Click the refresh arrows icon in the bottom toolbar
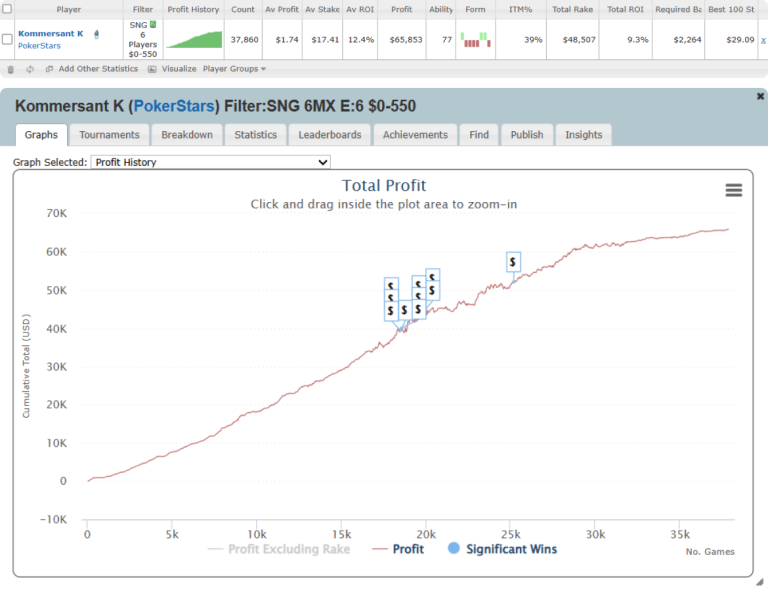The image size is (768, 591). coord(30,69)
